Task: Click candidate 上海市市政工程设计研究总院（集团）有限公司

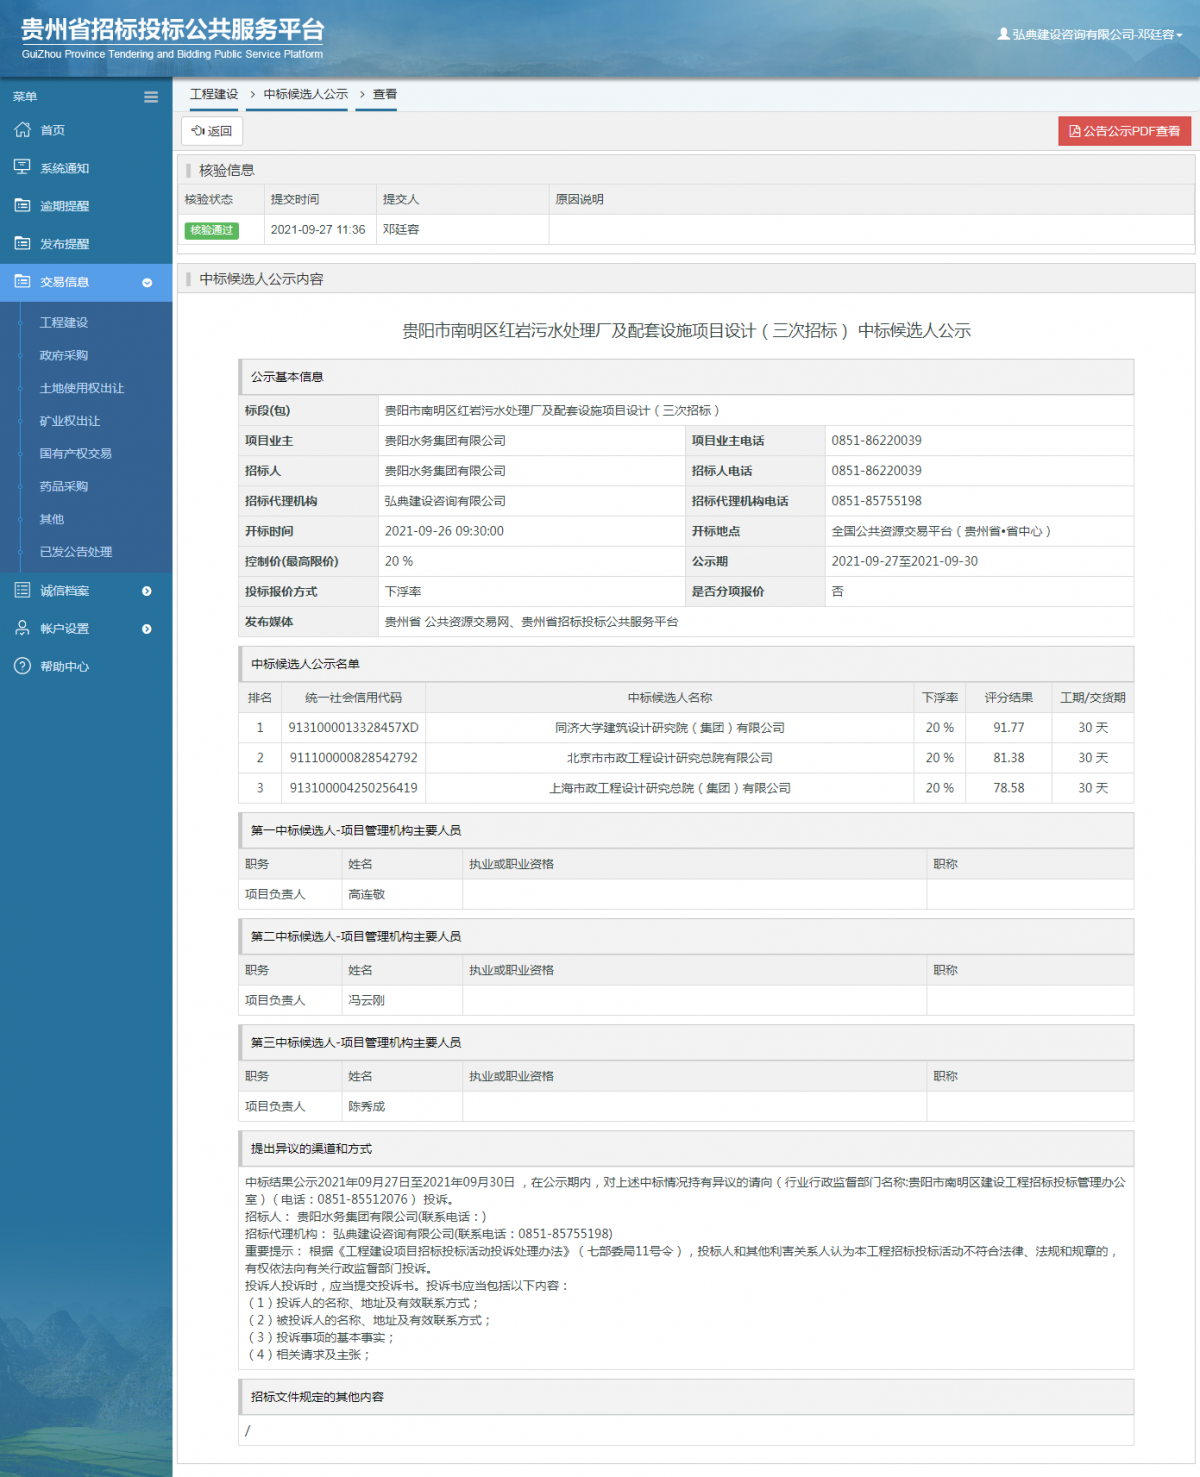Action: [670, 788]
